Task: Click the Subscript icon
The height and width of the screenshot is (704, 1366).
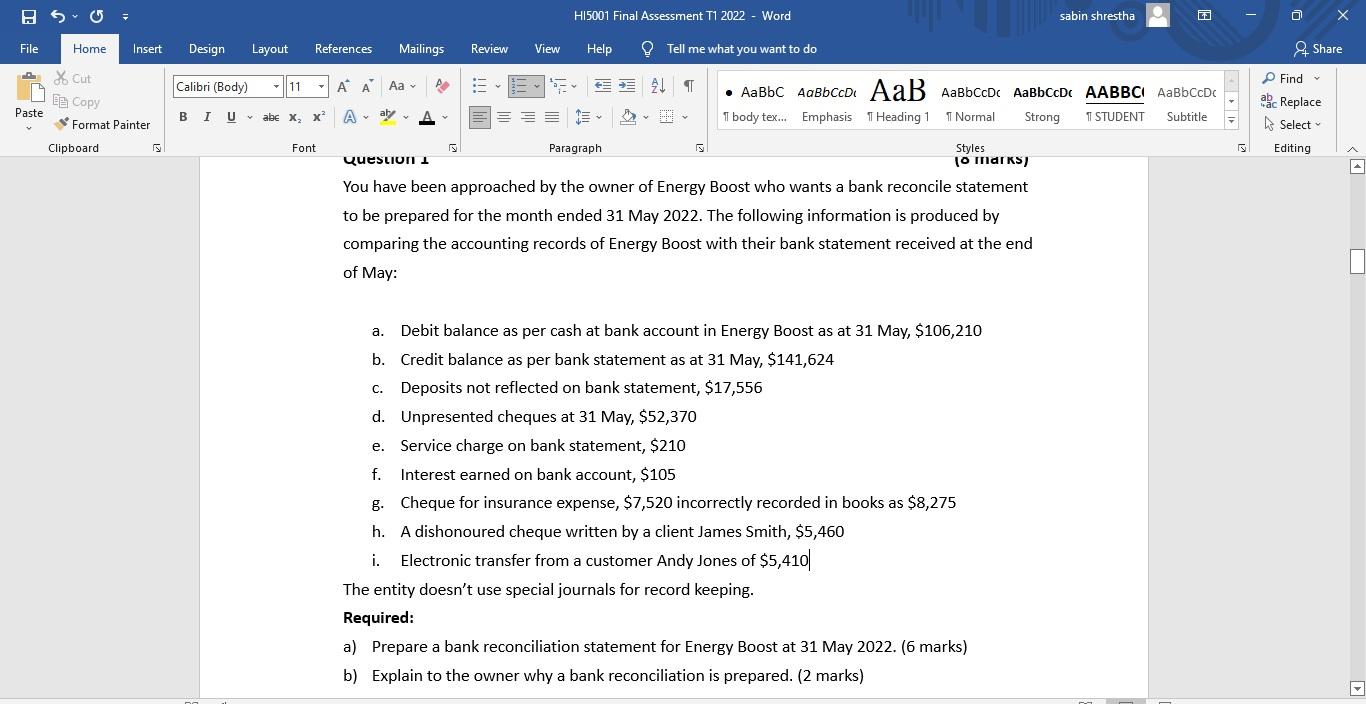Action: [294, 117]
